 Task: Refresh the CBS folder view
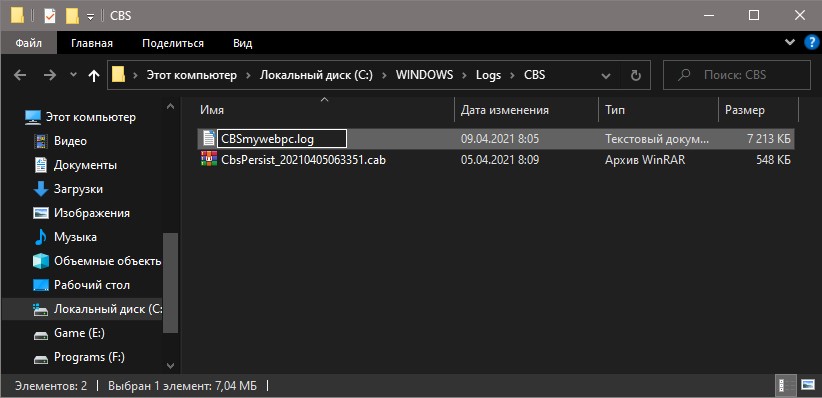635,76
